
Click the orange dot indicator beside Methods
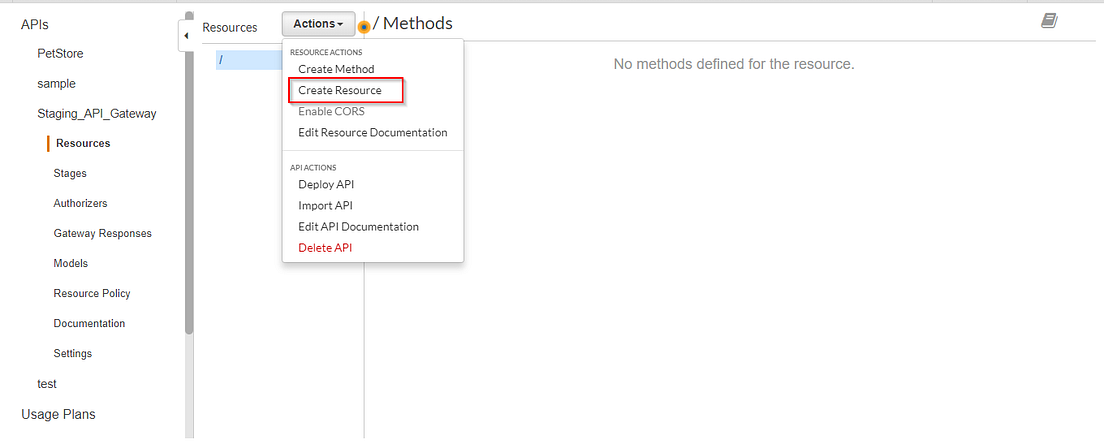click(364, 27)
